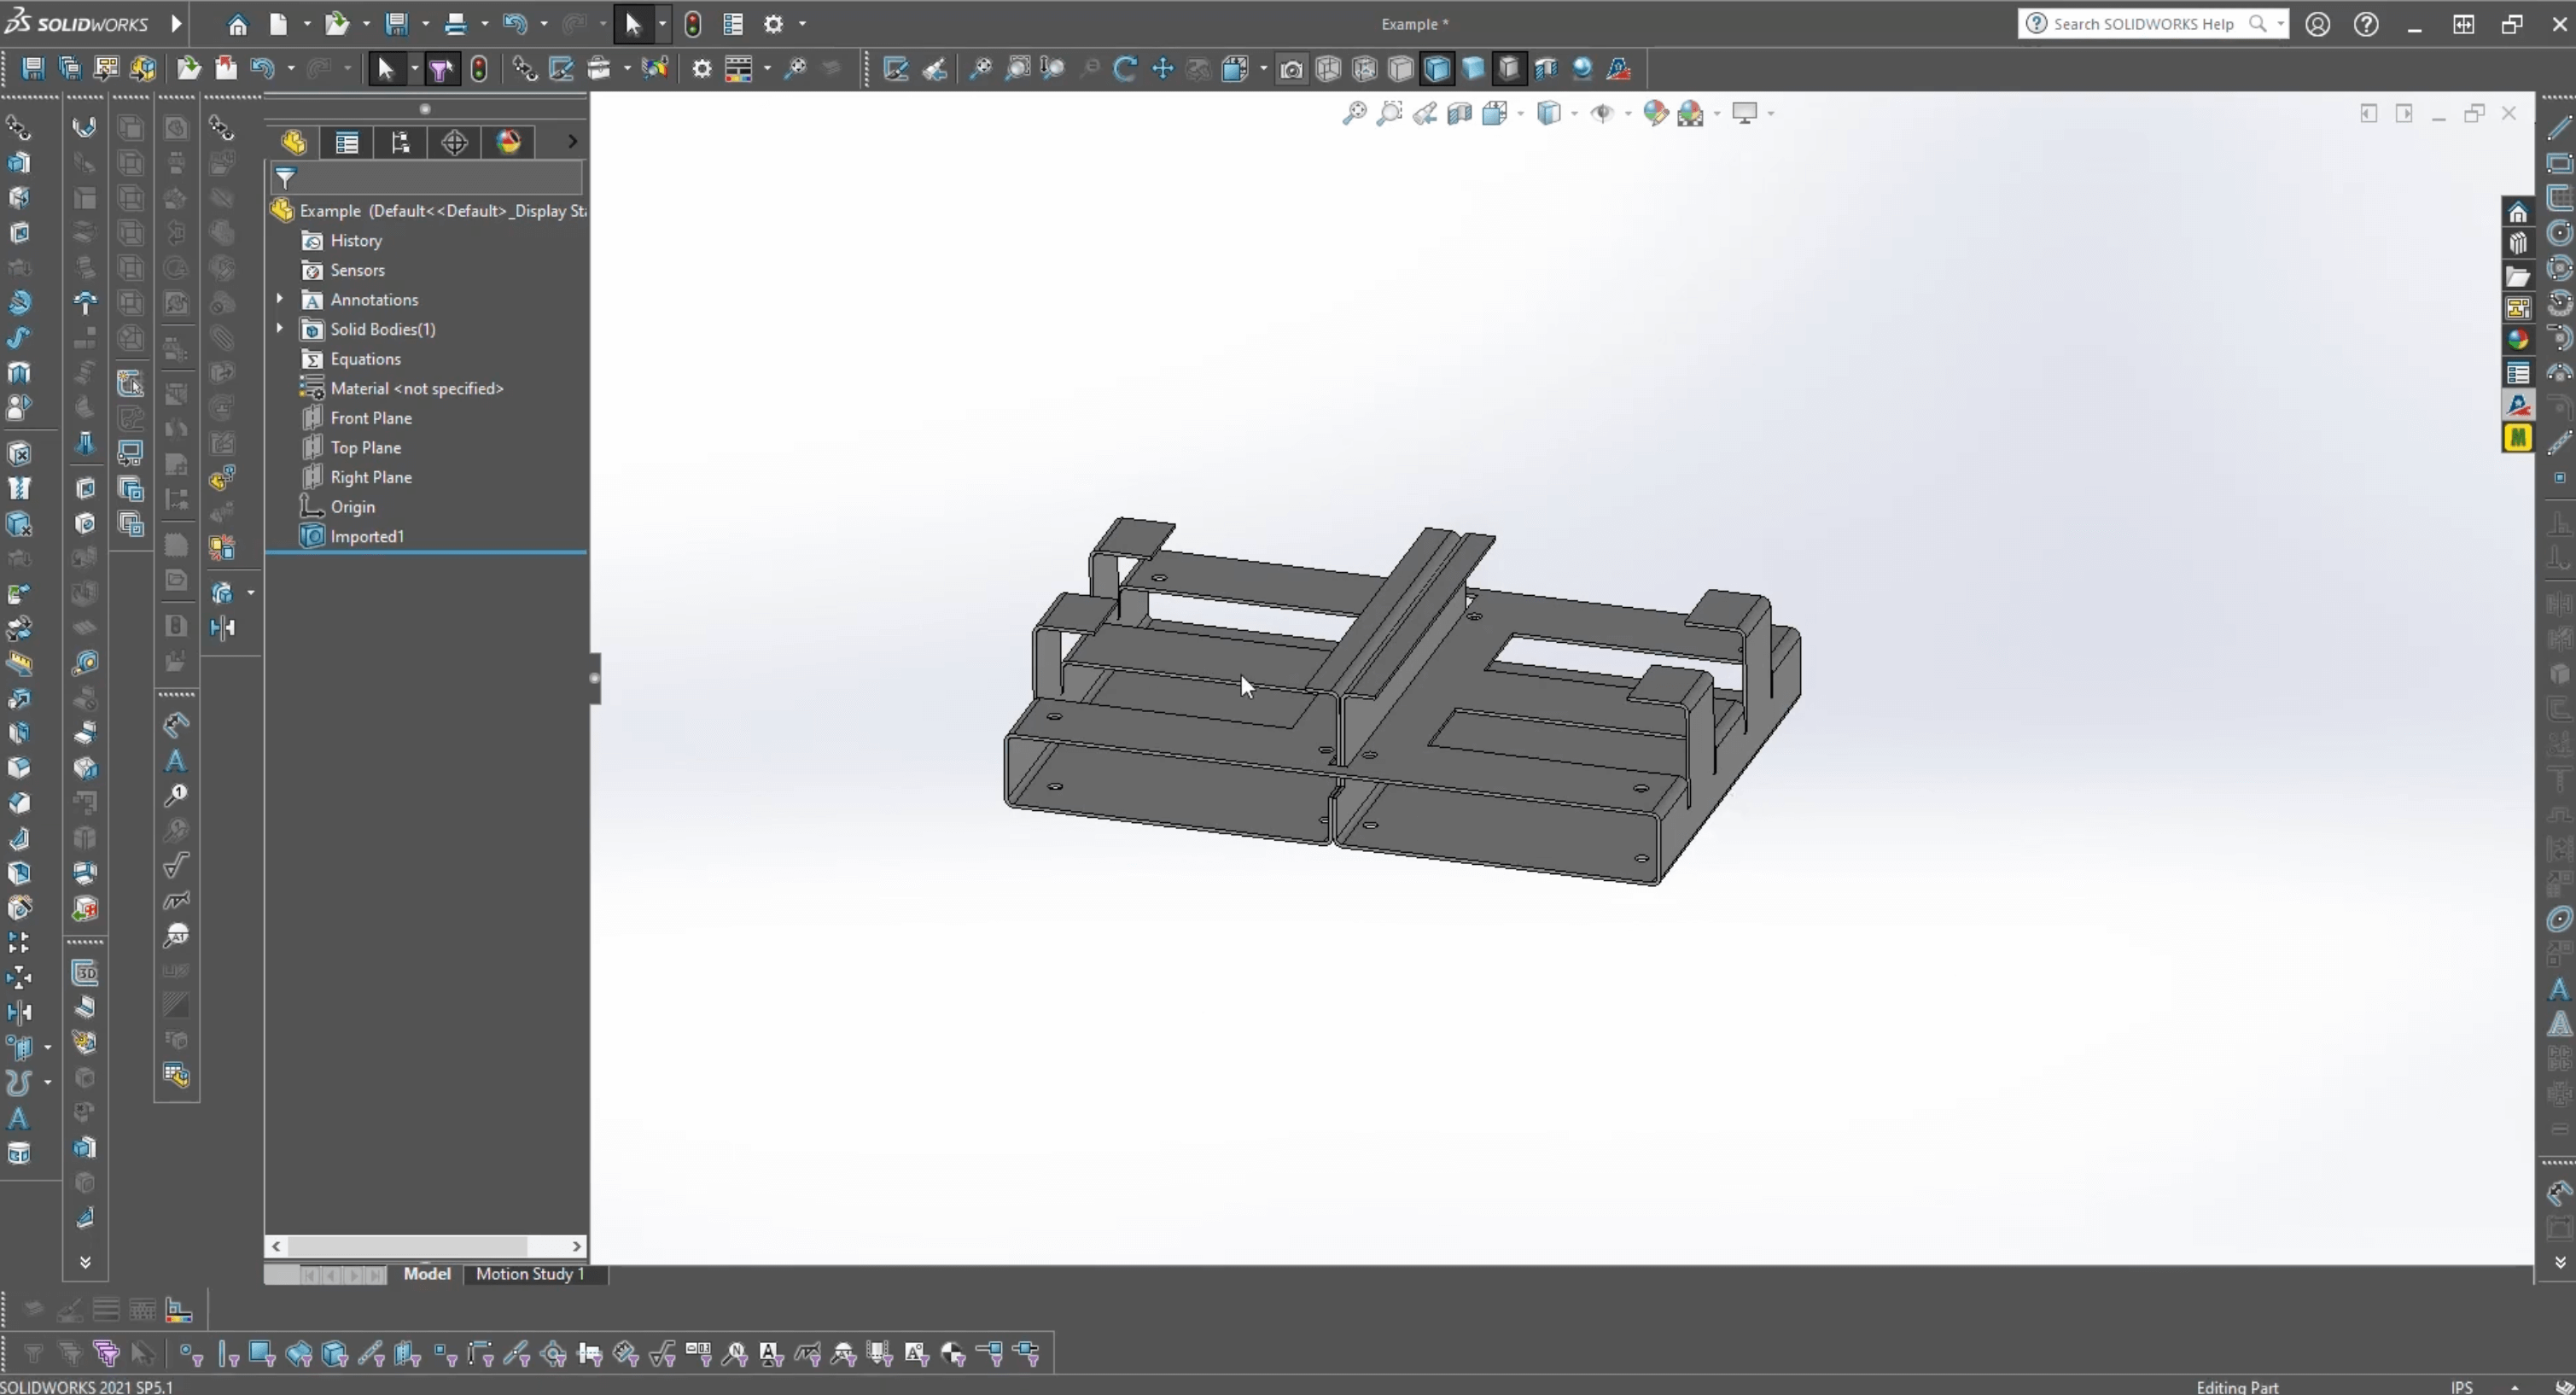2576x1395 pixels.
Task: Expand the Solid Bodies(1) folder
Action: (x=280, y=329)
